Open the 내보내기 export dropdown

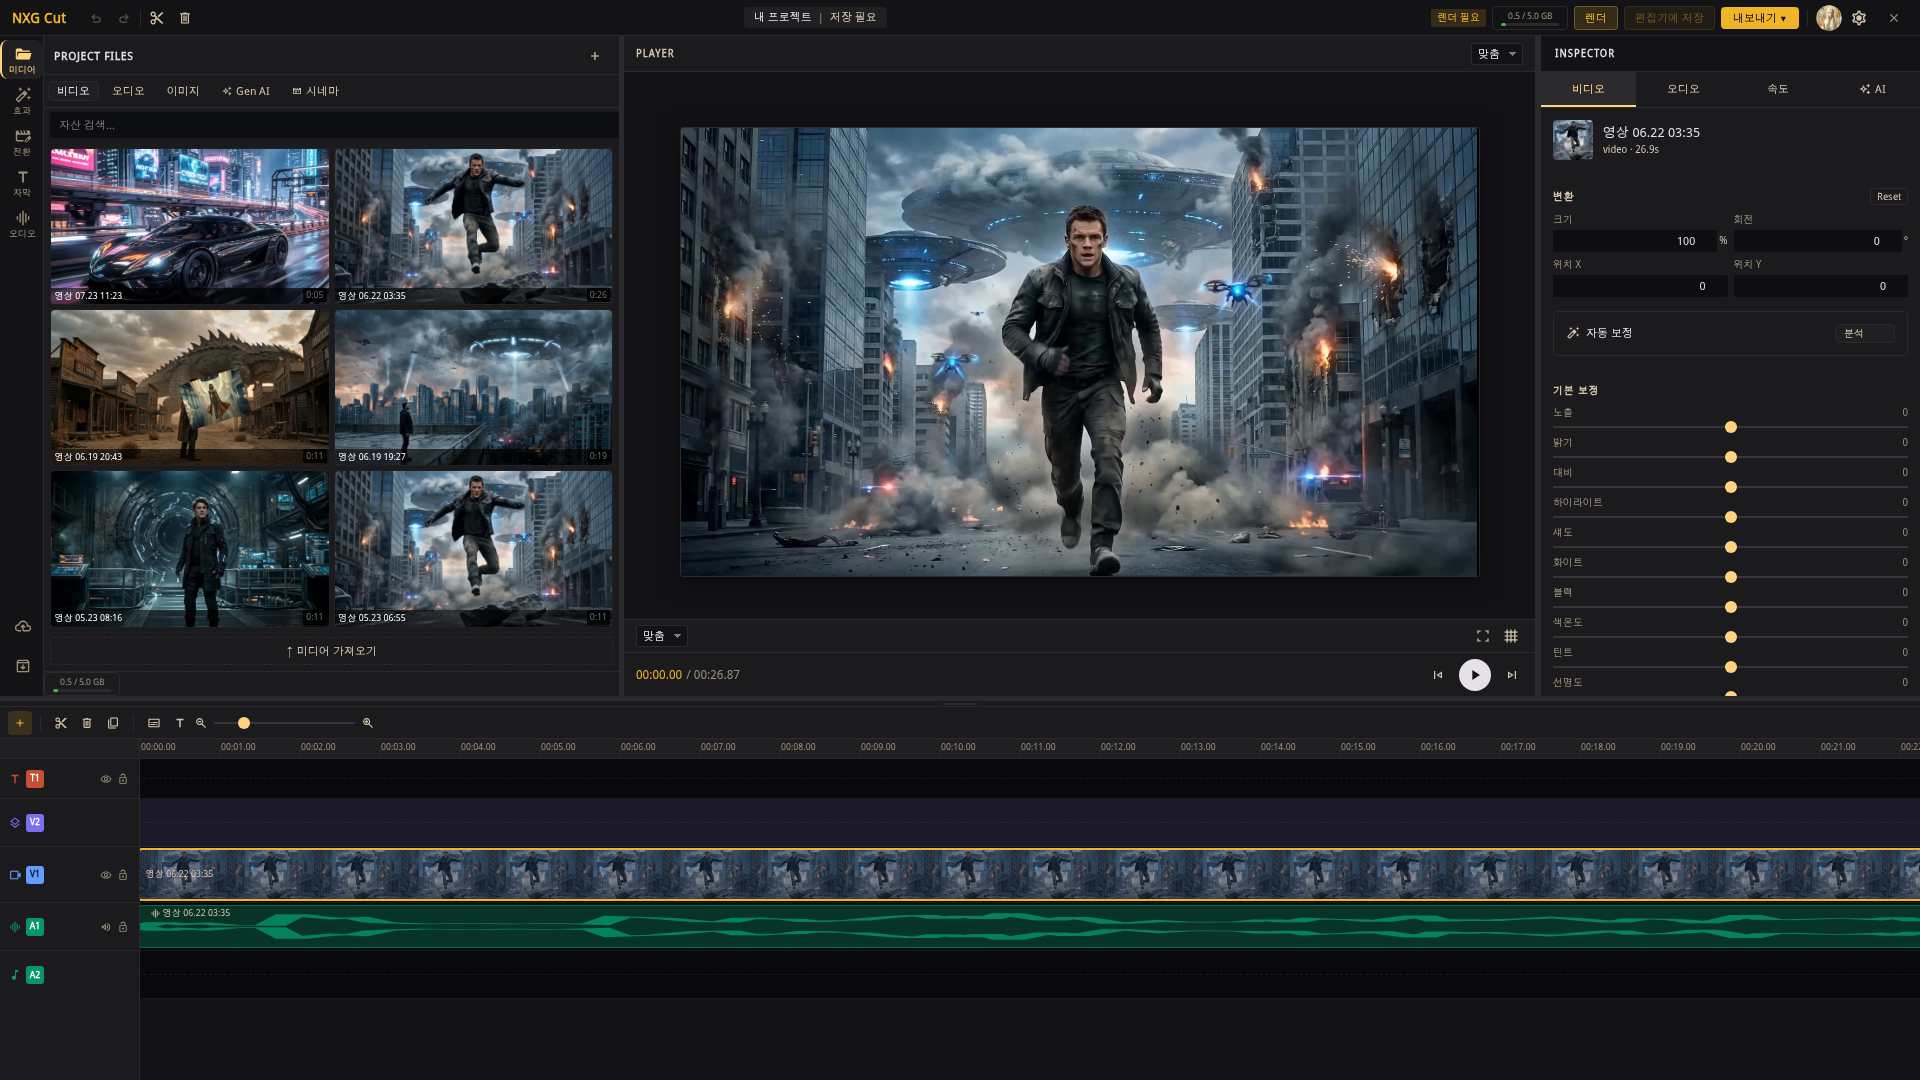(1759, 18)
